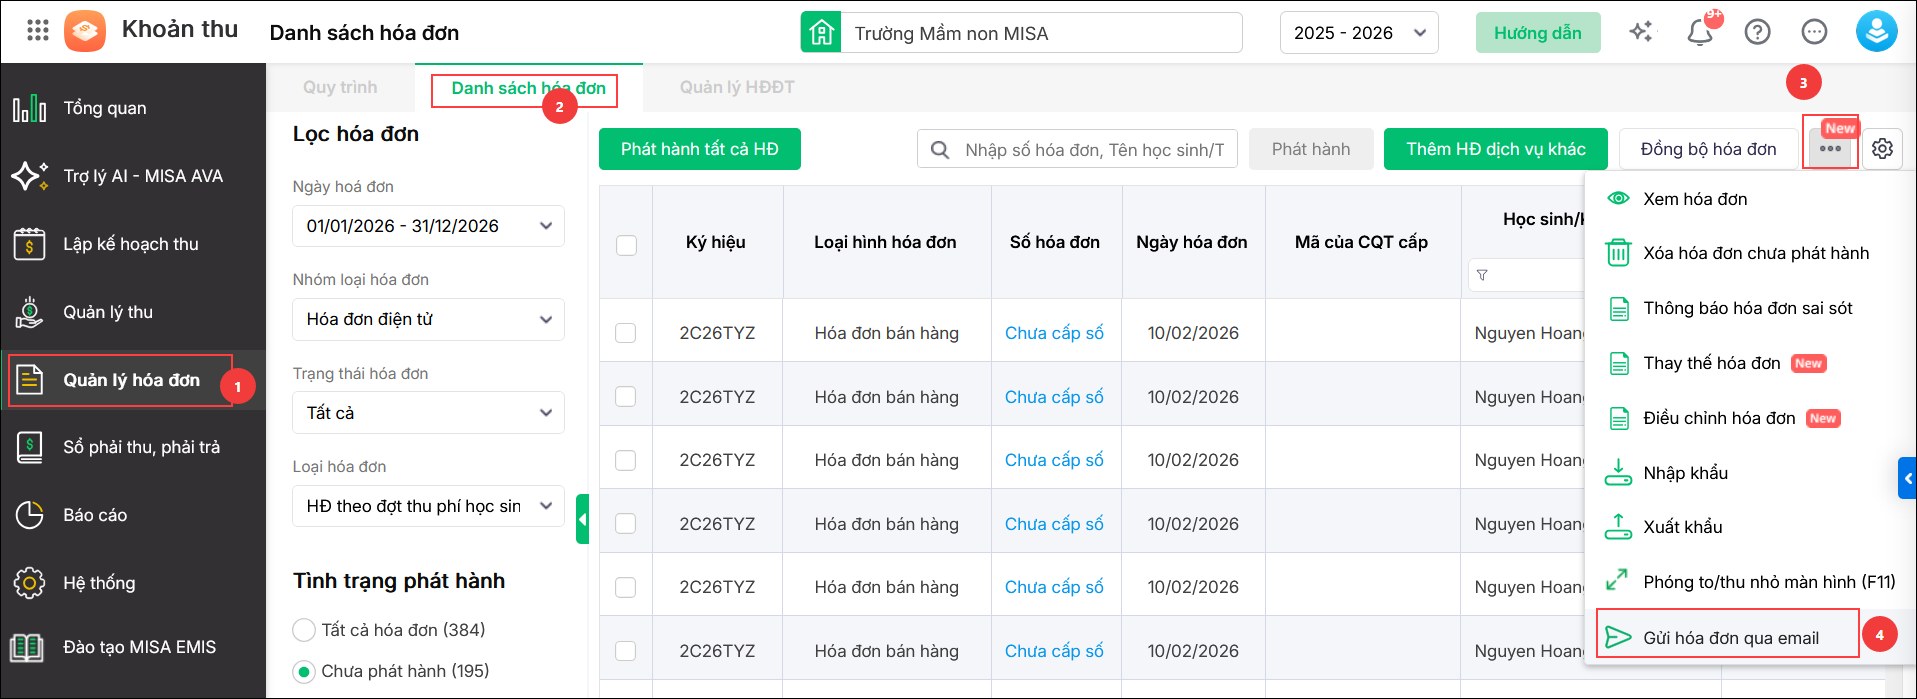Open Sổ phải thu, phải trả
The width and height of the screenshot is (1917, 699).
pyautogui.click(x=133, y=447)
